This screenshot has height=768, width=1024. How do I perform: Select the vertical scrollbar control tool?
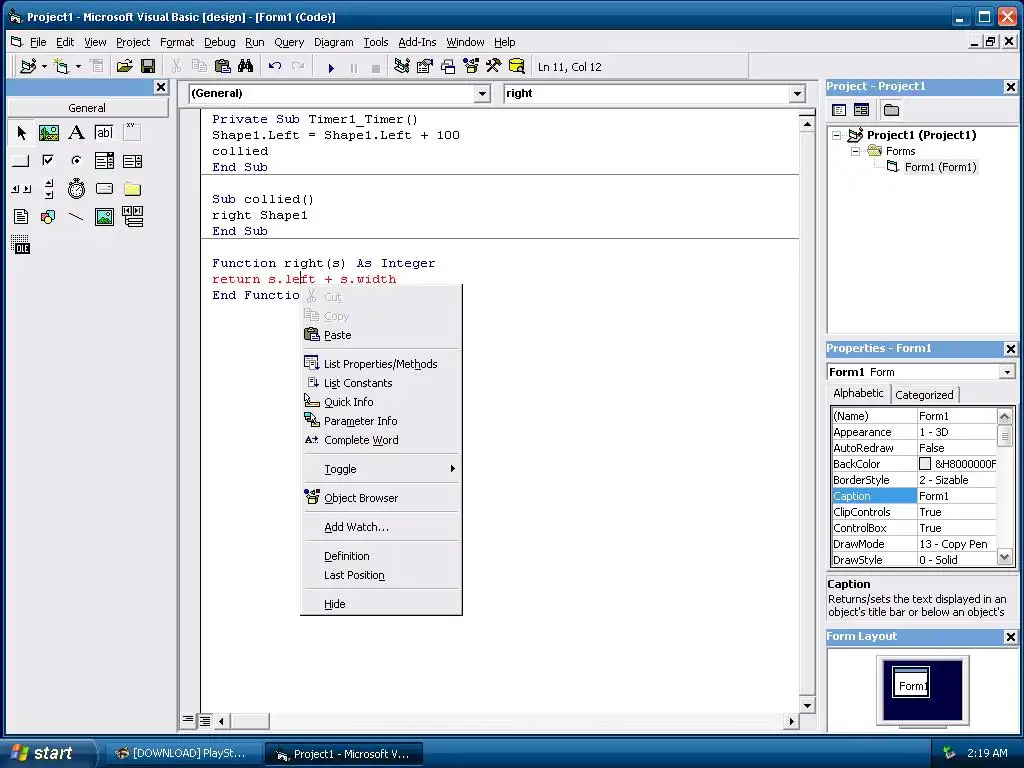pos(49,189)
